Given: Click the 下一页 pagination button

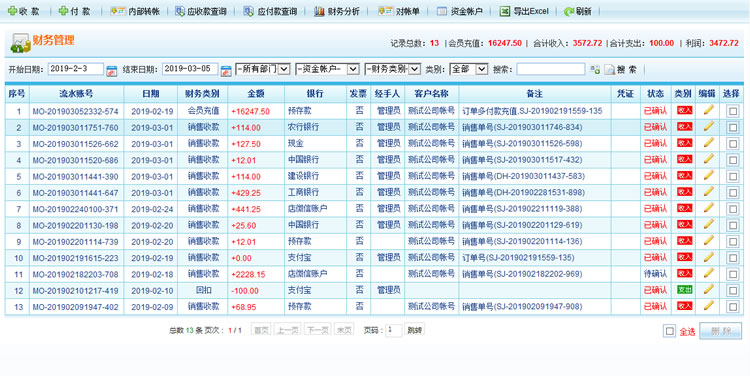Looking at the screenshot, I should click(x=317, y=330).
